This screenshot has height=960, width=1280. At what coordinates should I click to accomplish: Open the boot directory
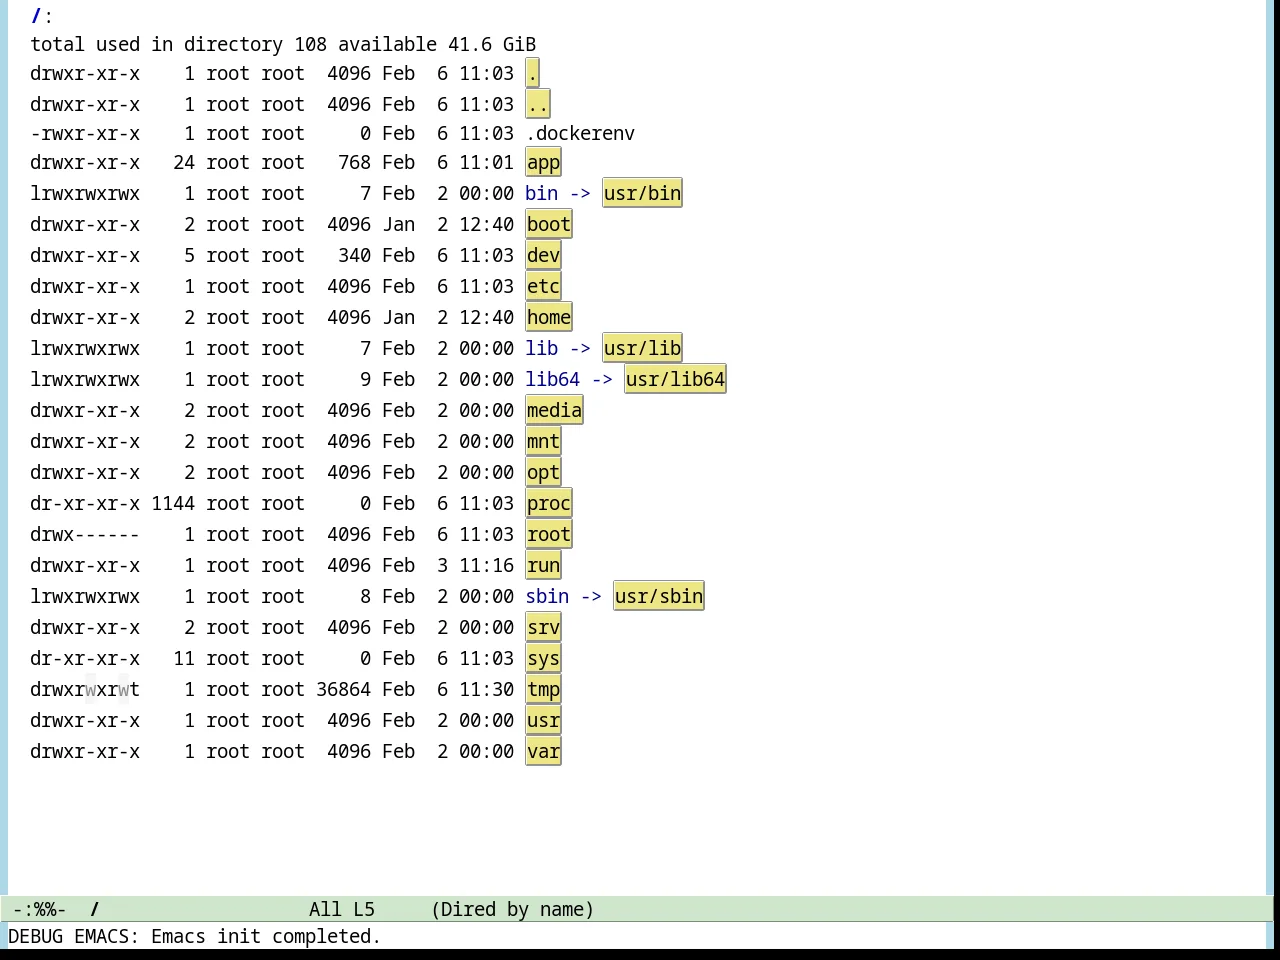(548, 225)
